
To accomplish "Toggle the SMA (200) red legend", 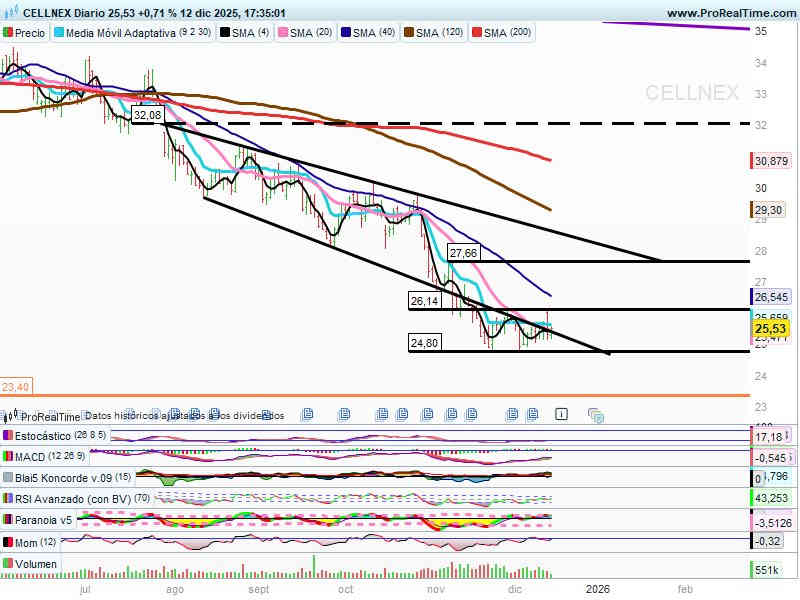I will click(x=507, y=33).
